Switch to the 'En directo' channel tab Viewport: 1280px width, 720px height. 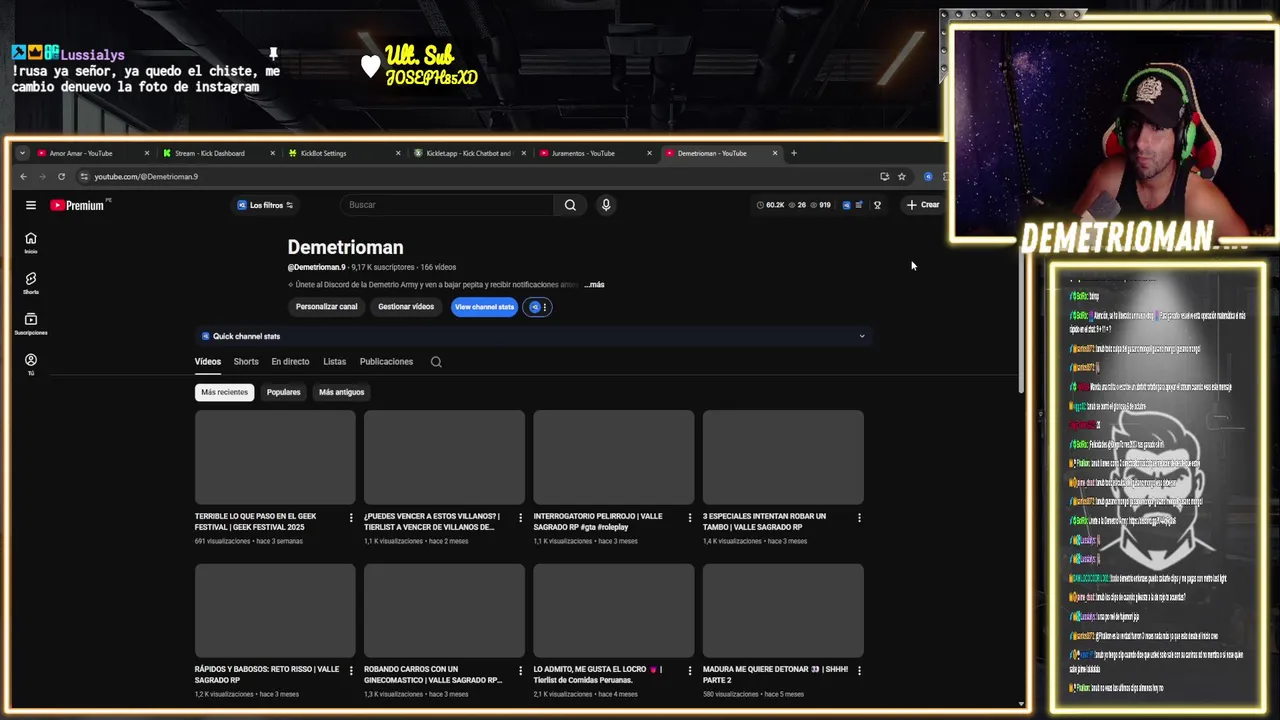pyautogui.click(x=290, y=362)
